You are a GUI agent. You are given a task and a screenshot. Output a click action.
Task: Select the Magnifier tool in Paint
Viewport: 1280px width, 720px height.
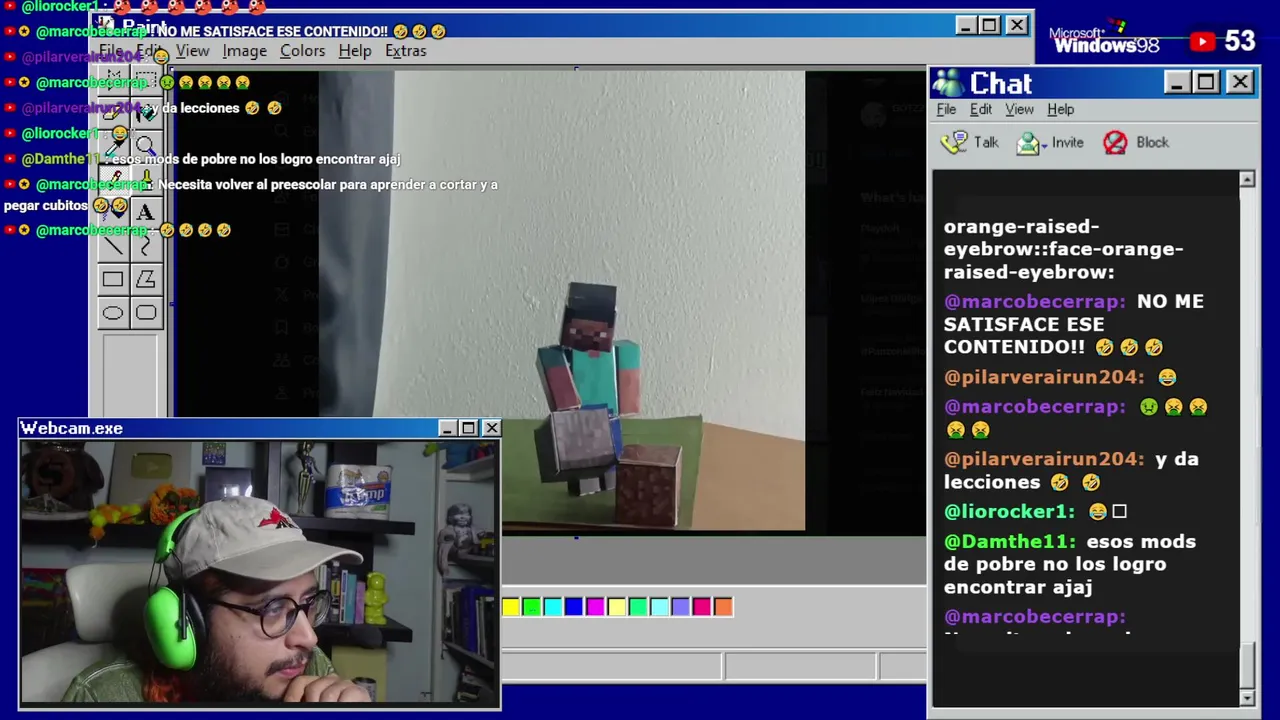146,145
